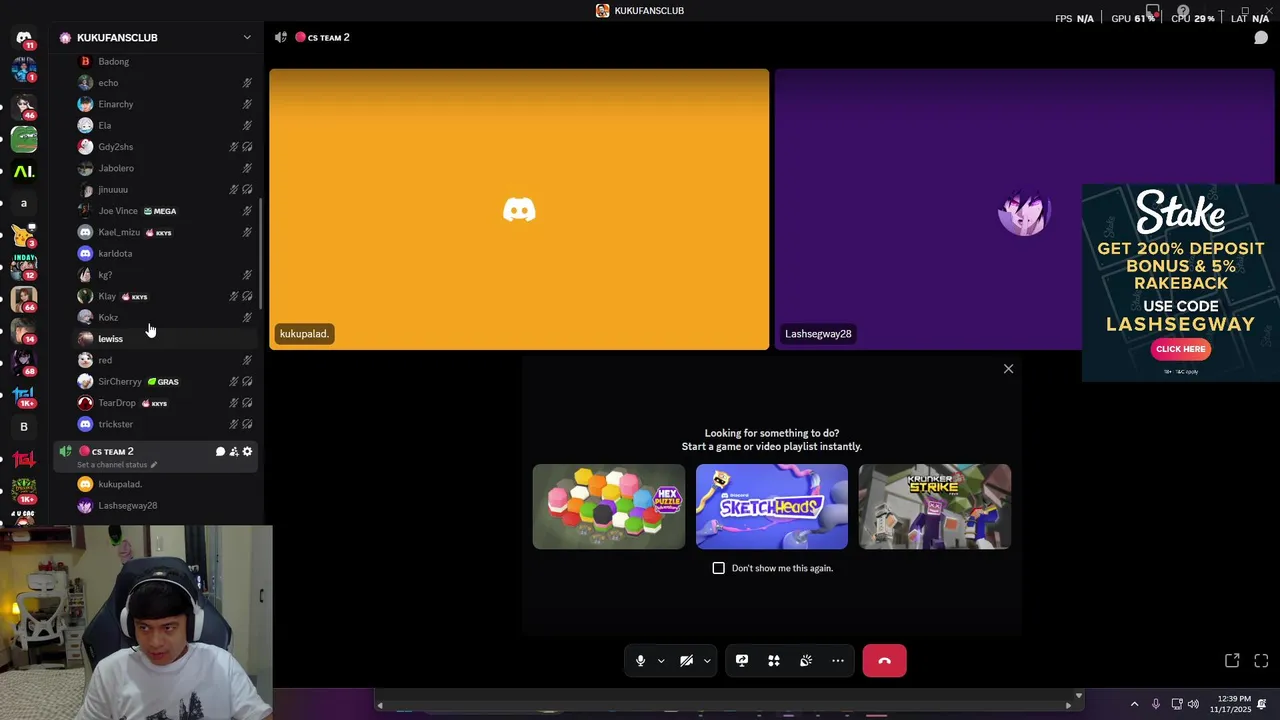This screenshot has height=720, width=1280.
Task: Open more options ellipsis in call controls
Action: 838,661
